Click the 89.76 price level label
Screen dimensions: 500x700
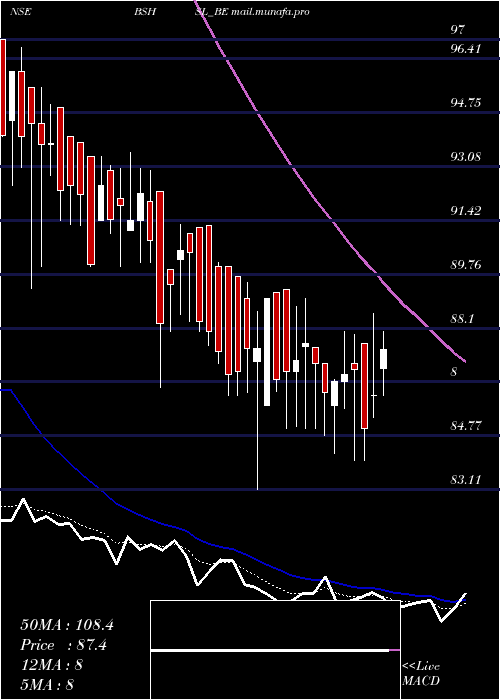(465, 265)
